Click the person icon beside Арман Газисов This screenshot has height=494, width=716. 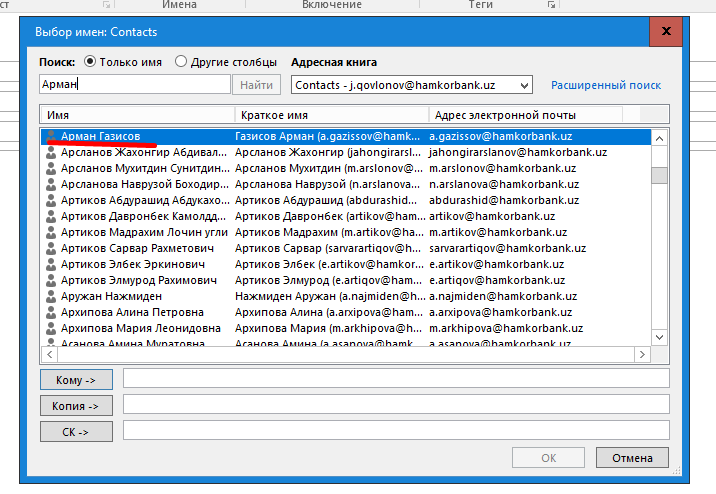51,136
